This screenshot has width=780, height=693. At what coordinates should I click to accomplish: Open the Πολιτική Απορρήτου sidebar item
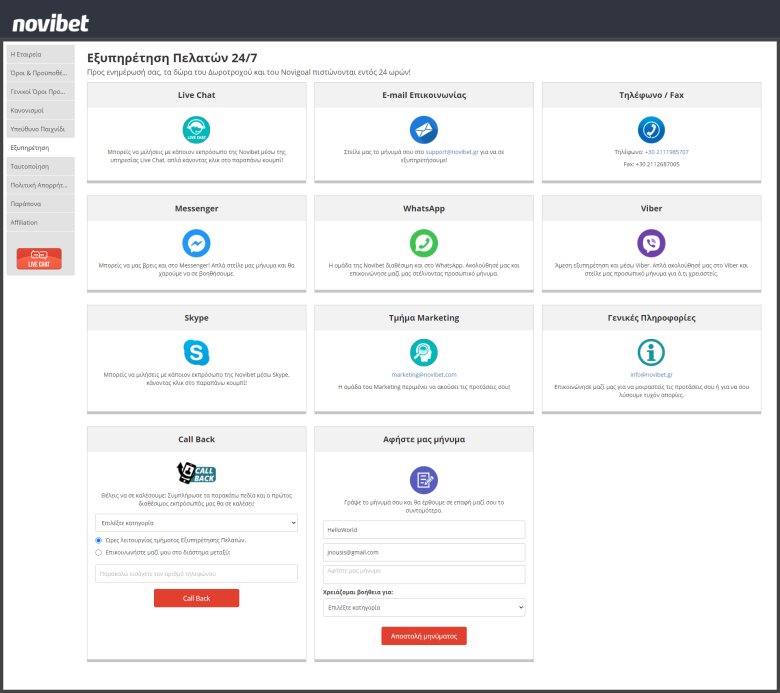(40, 185)
